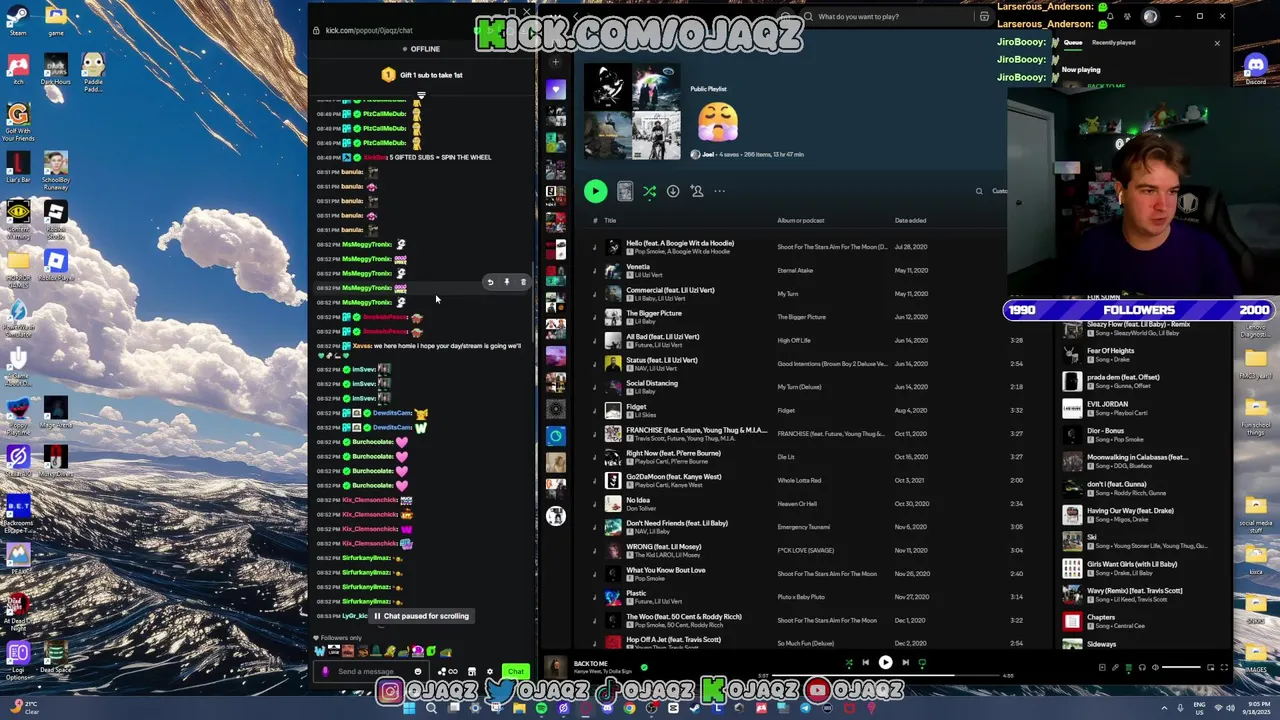Resume chat via Chat paused for scrolling
The image size is (1280, 720).
pos(421,616)
